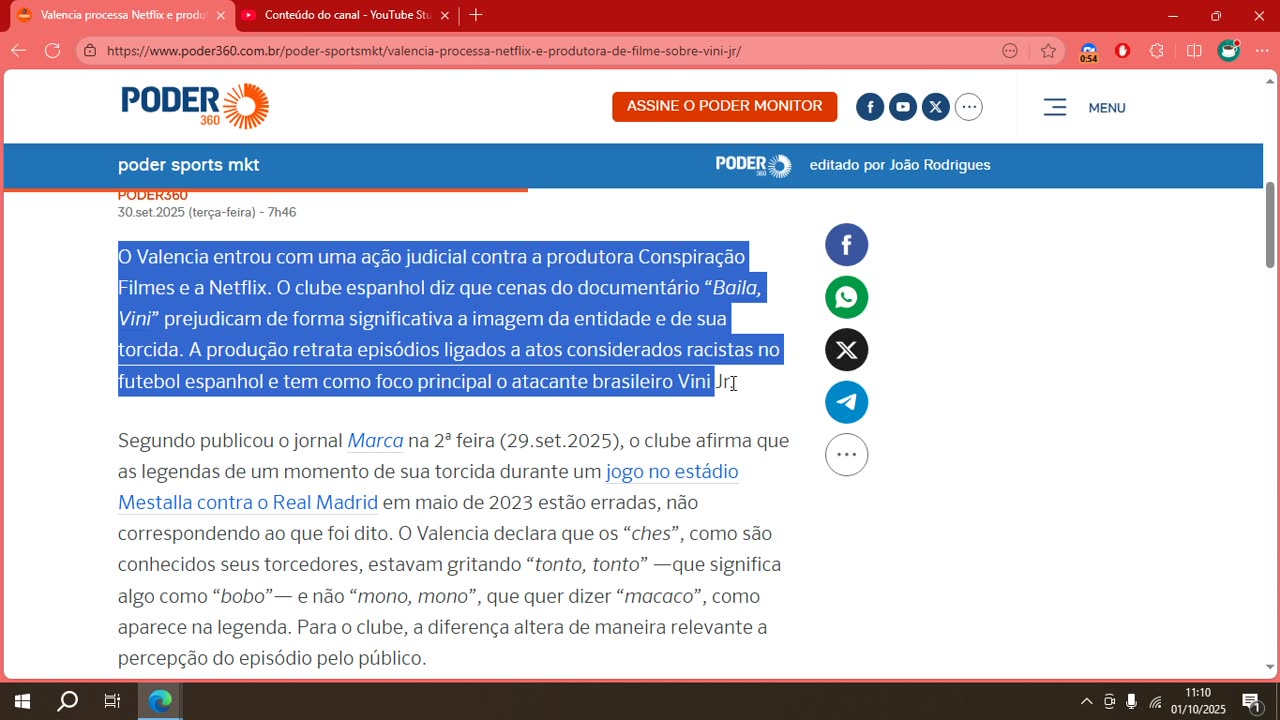Open microphone tray icon
The image size is (1280, 720).
(x=1132, y=702)
